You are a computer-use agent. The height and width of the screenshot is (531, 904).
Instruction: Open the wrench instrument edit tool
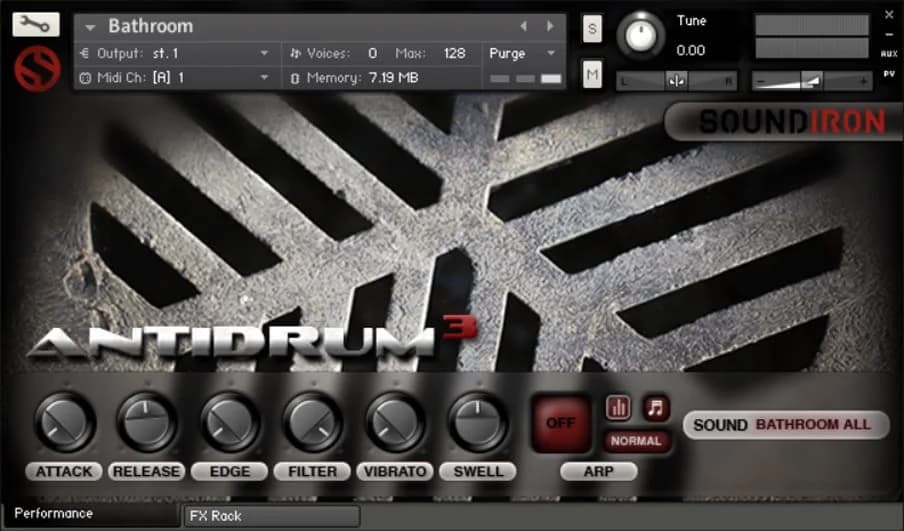pyautogui.click(x=36, y=24)
